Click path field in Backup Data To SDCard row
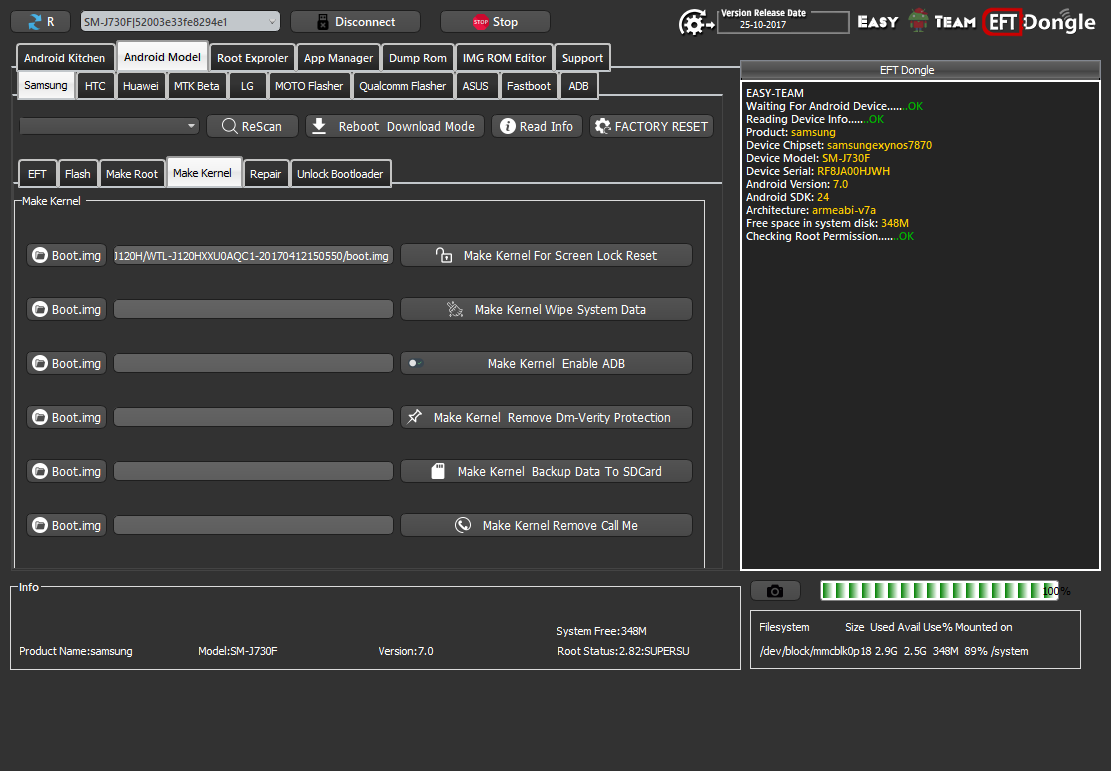The width and height of the screenshot is (1111, 771). tap(254, 471)
